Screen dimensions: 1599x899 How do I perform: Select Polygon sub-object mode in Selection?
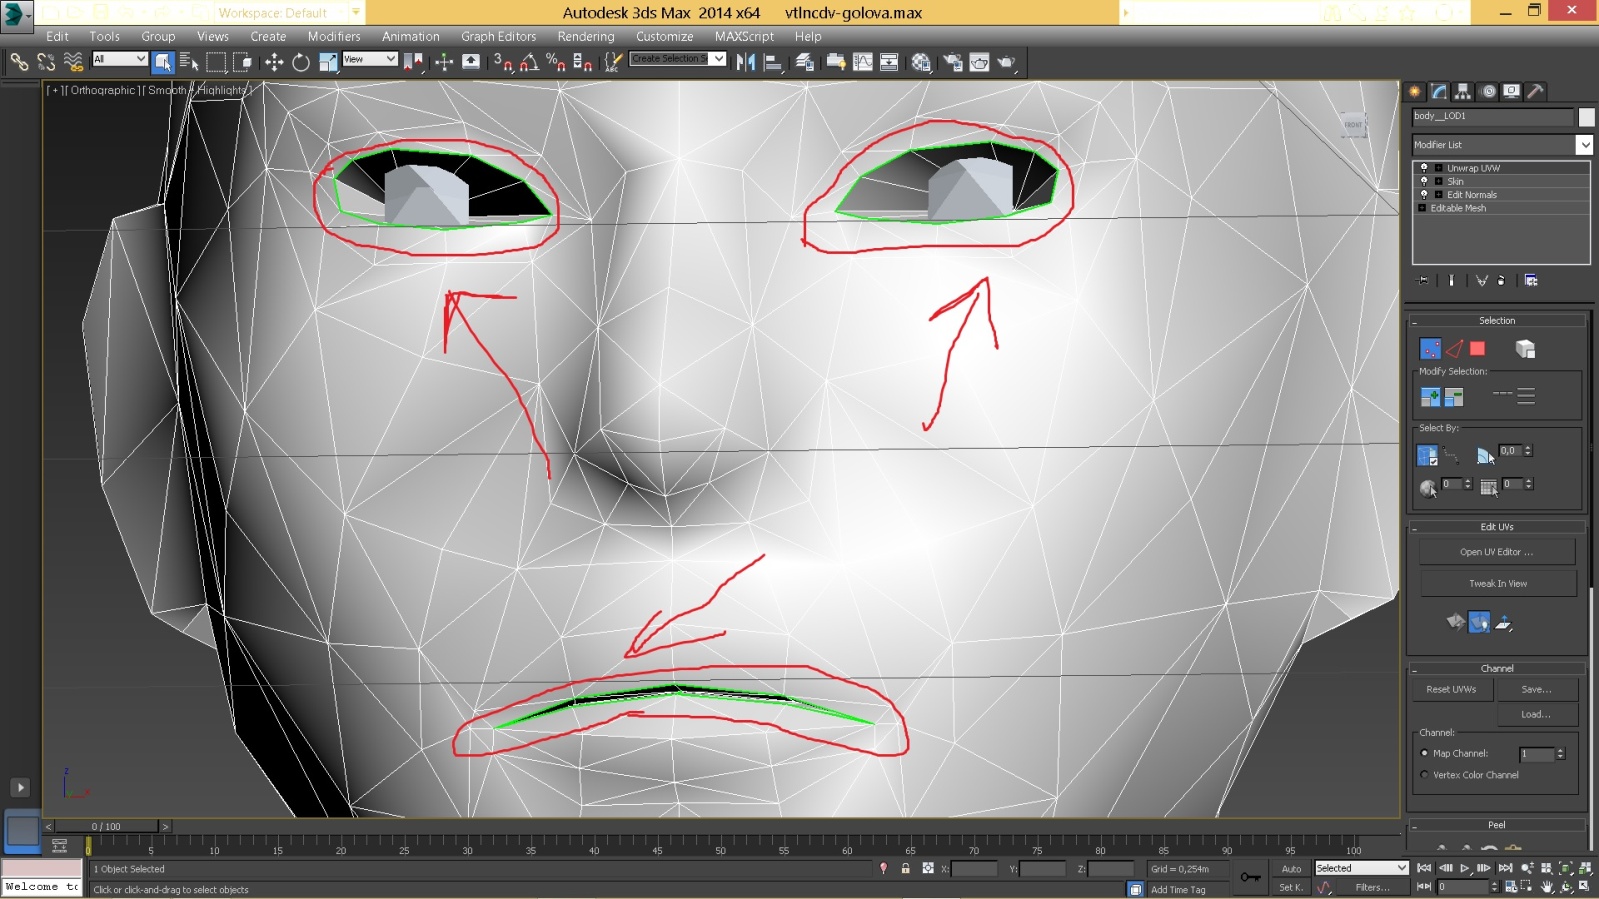coord(1477,348)
